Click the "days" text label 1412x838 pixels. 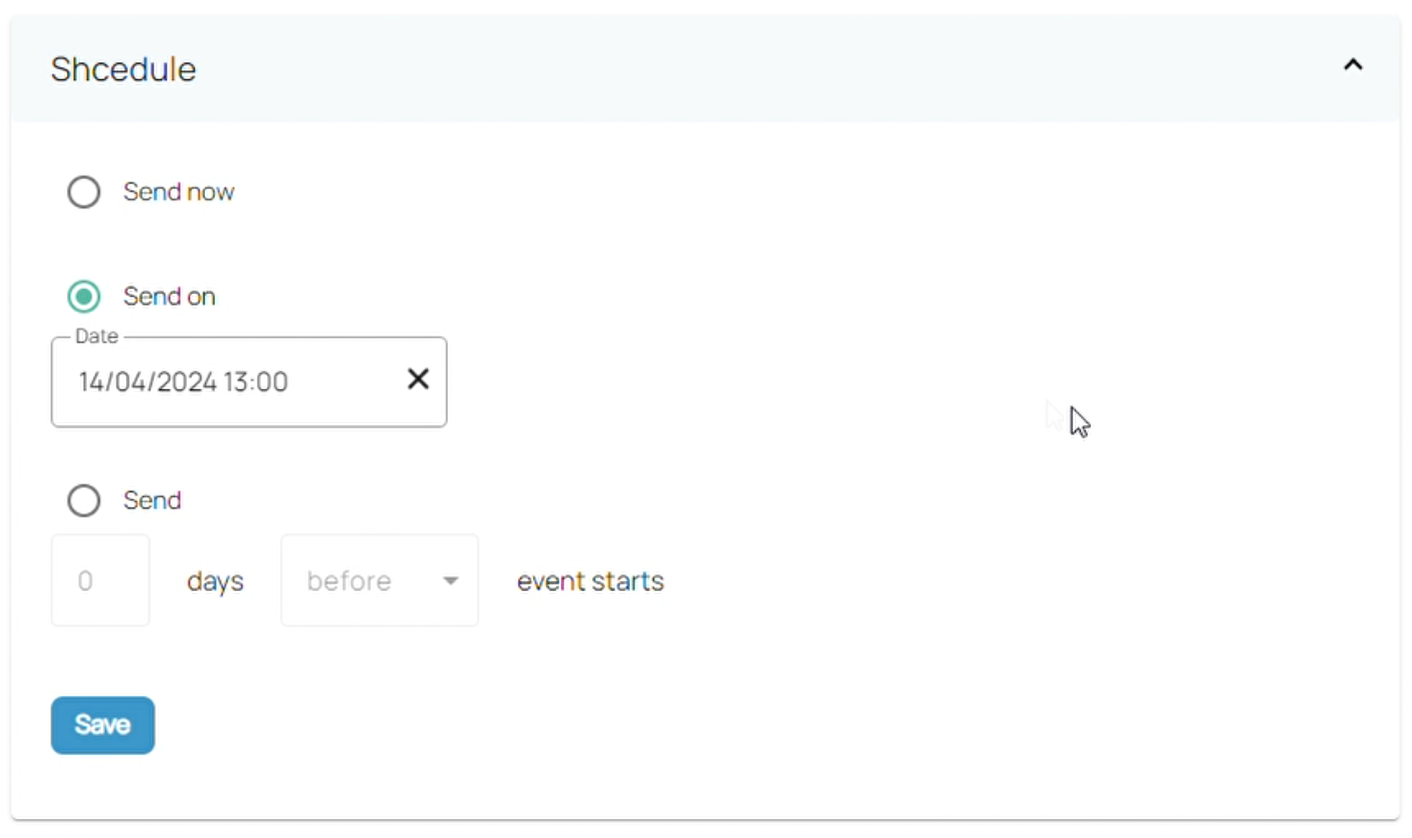pos(215,581)
